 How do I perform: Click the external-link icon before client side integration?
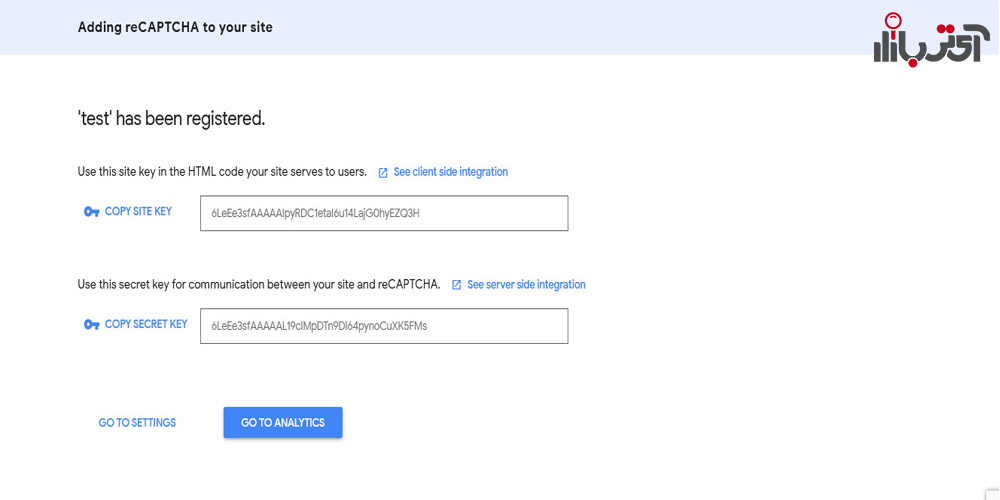[x=383, y=173]
